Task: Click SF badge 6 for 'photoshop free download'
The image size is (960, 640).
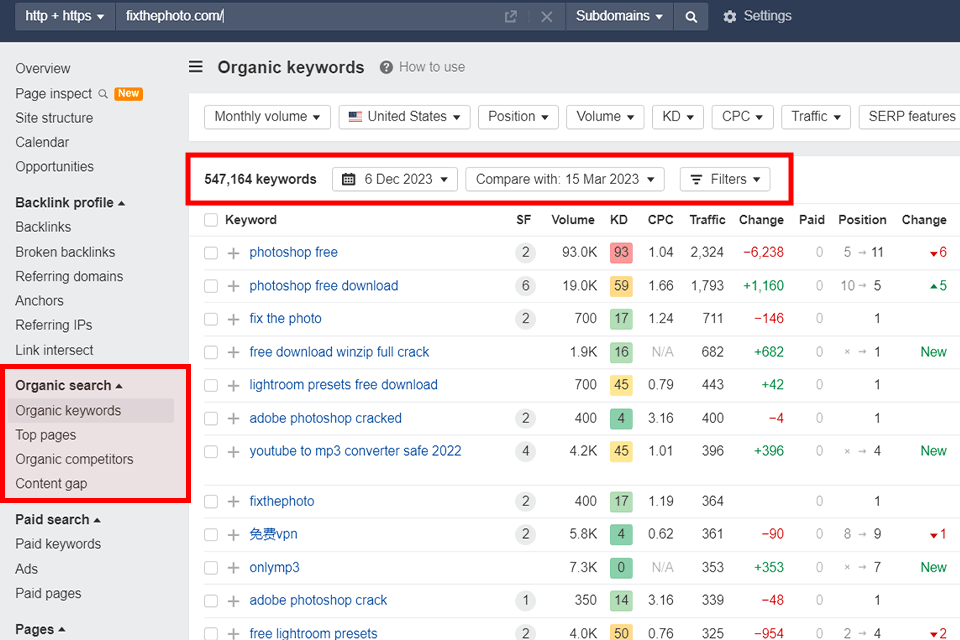Action: coord(525,285)
